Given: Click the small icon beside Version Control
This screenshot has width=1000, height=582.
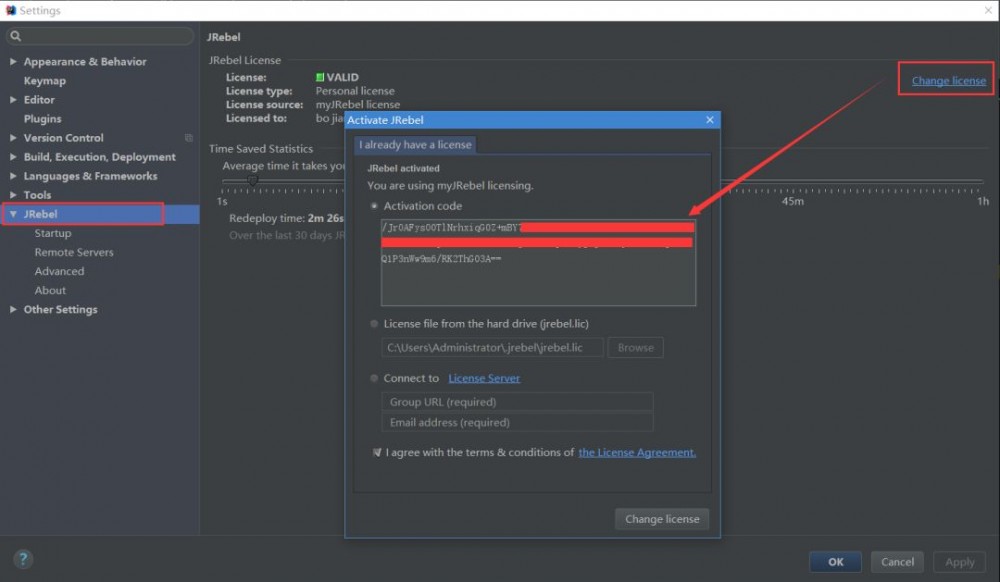Looking at the screenshot, I should tap(187, 137).
